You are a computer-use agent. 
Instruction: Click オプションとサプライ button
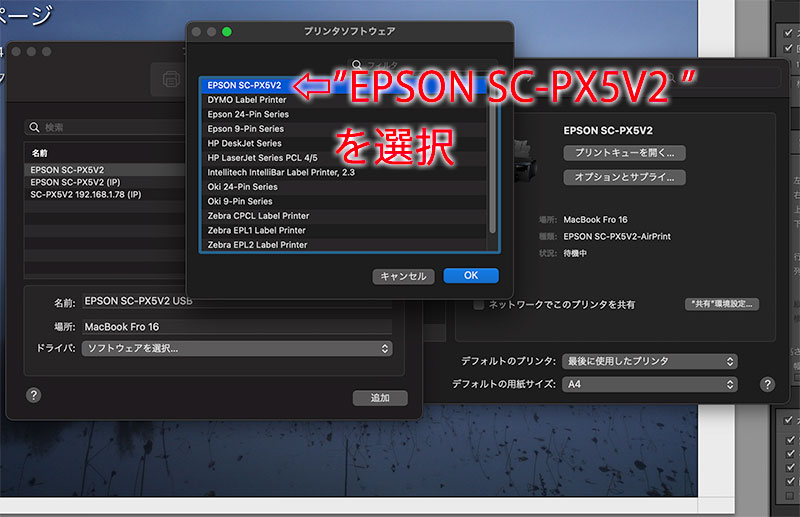tap(624, 177)
